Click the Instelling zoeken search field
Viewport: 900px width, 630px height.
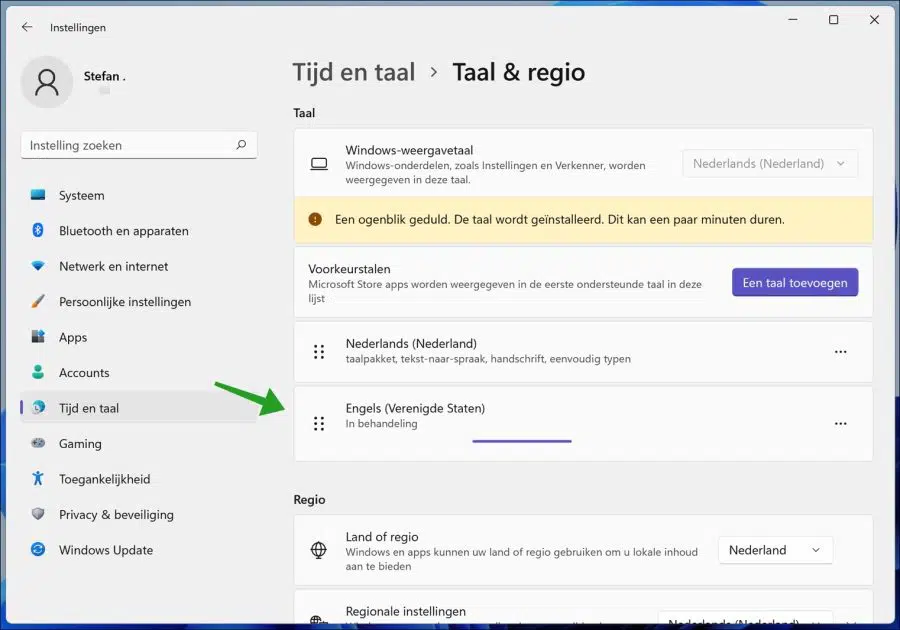pyautogui.click(x=139, y=145)
